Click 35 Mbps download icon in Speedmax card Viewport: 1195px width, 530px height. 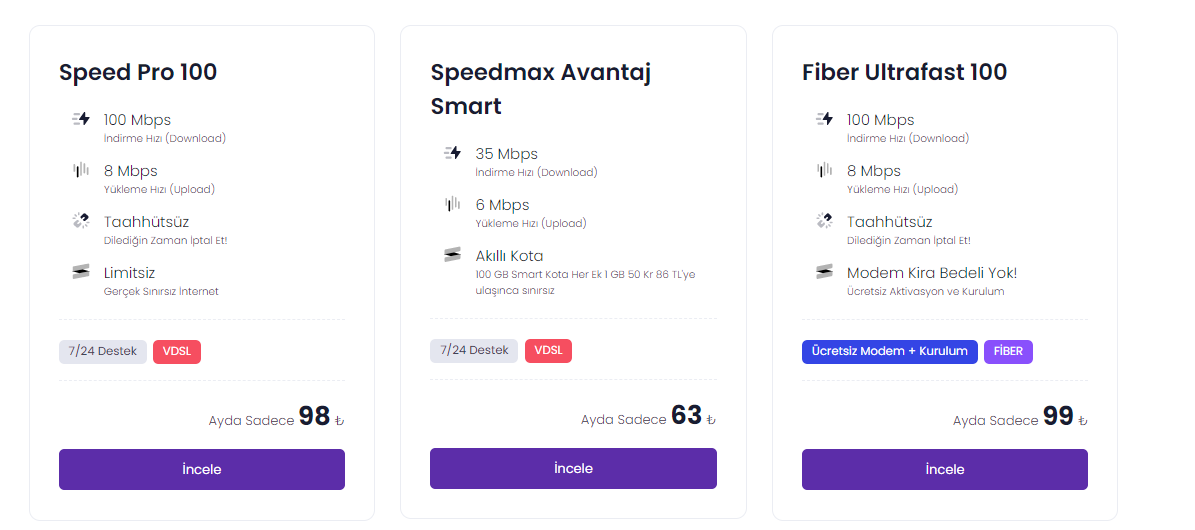(453, 153)
